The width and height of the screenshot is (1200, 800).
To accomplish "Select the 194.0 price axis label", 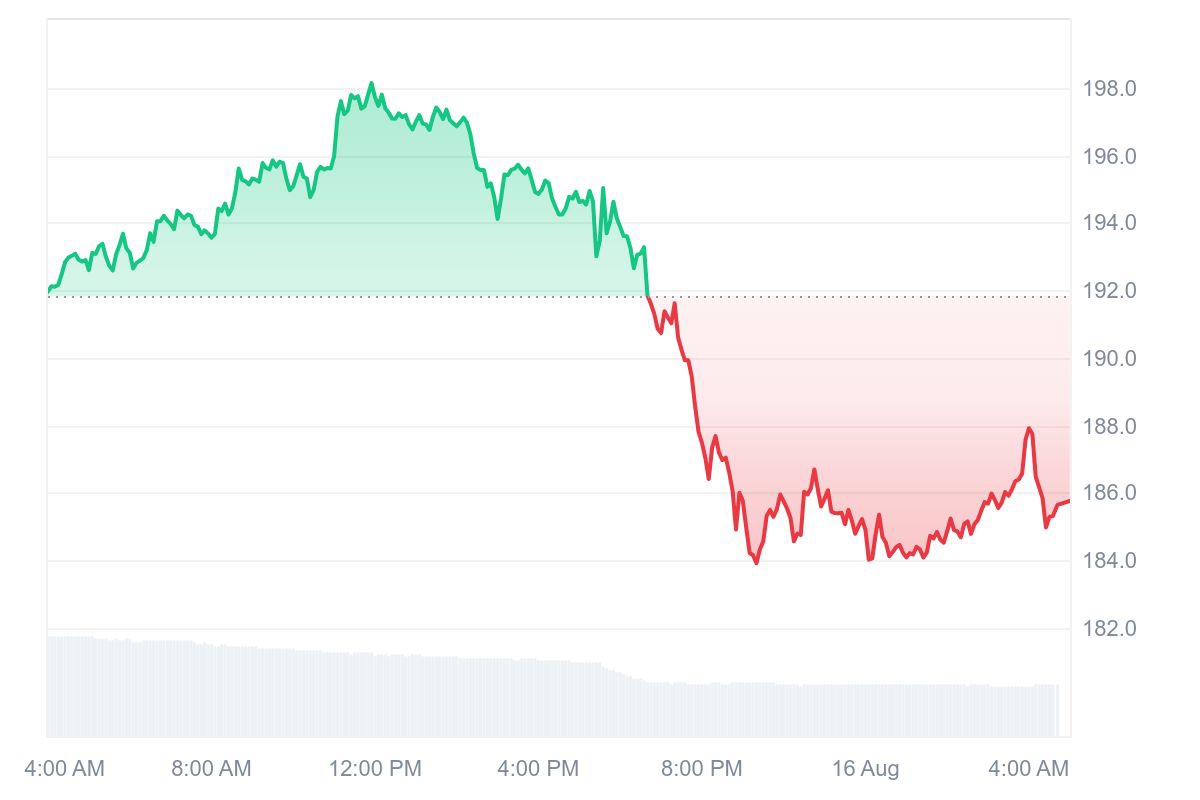I will coord(1109,223).
